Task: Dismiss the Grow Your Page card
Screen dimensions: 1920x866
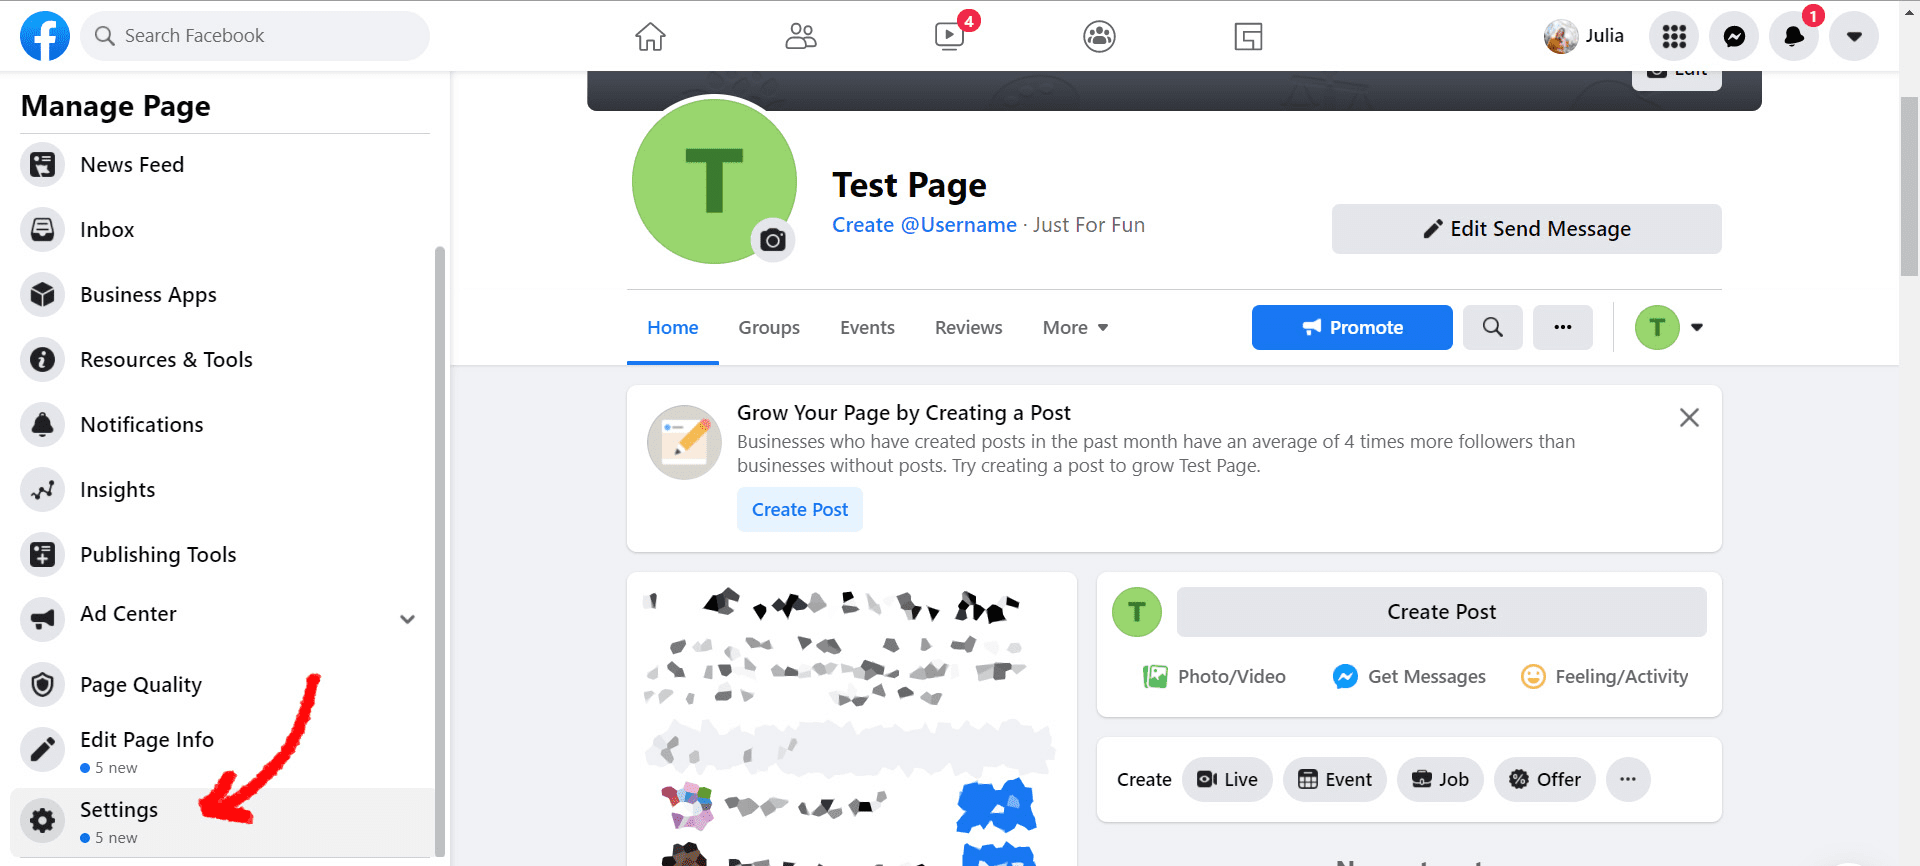Action: click(1689, 418)
